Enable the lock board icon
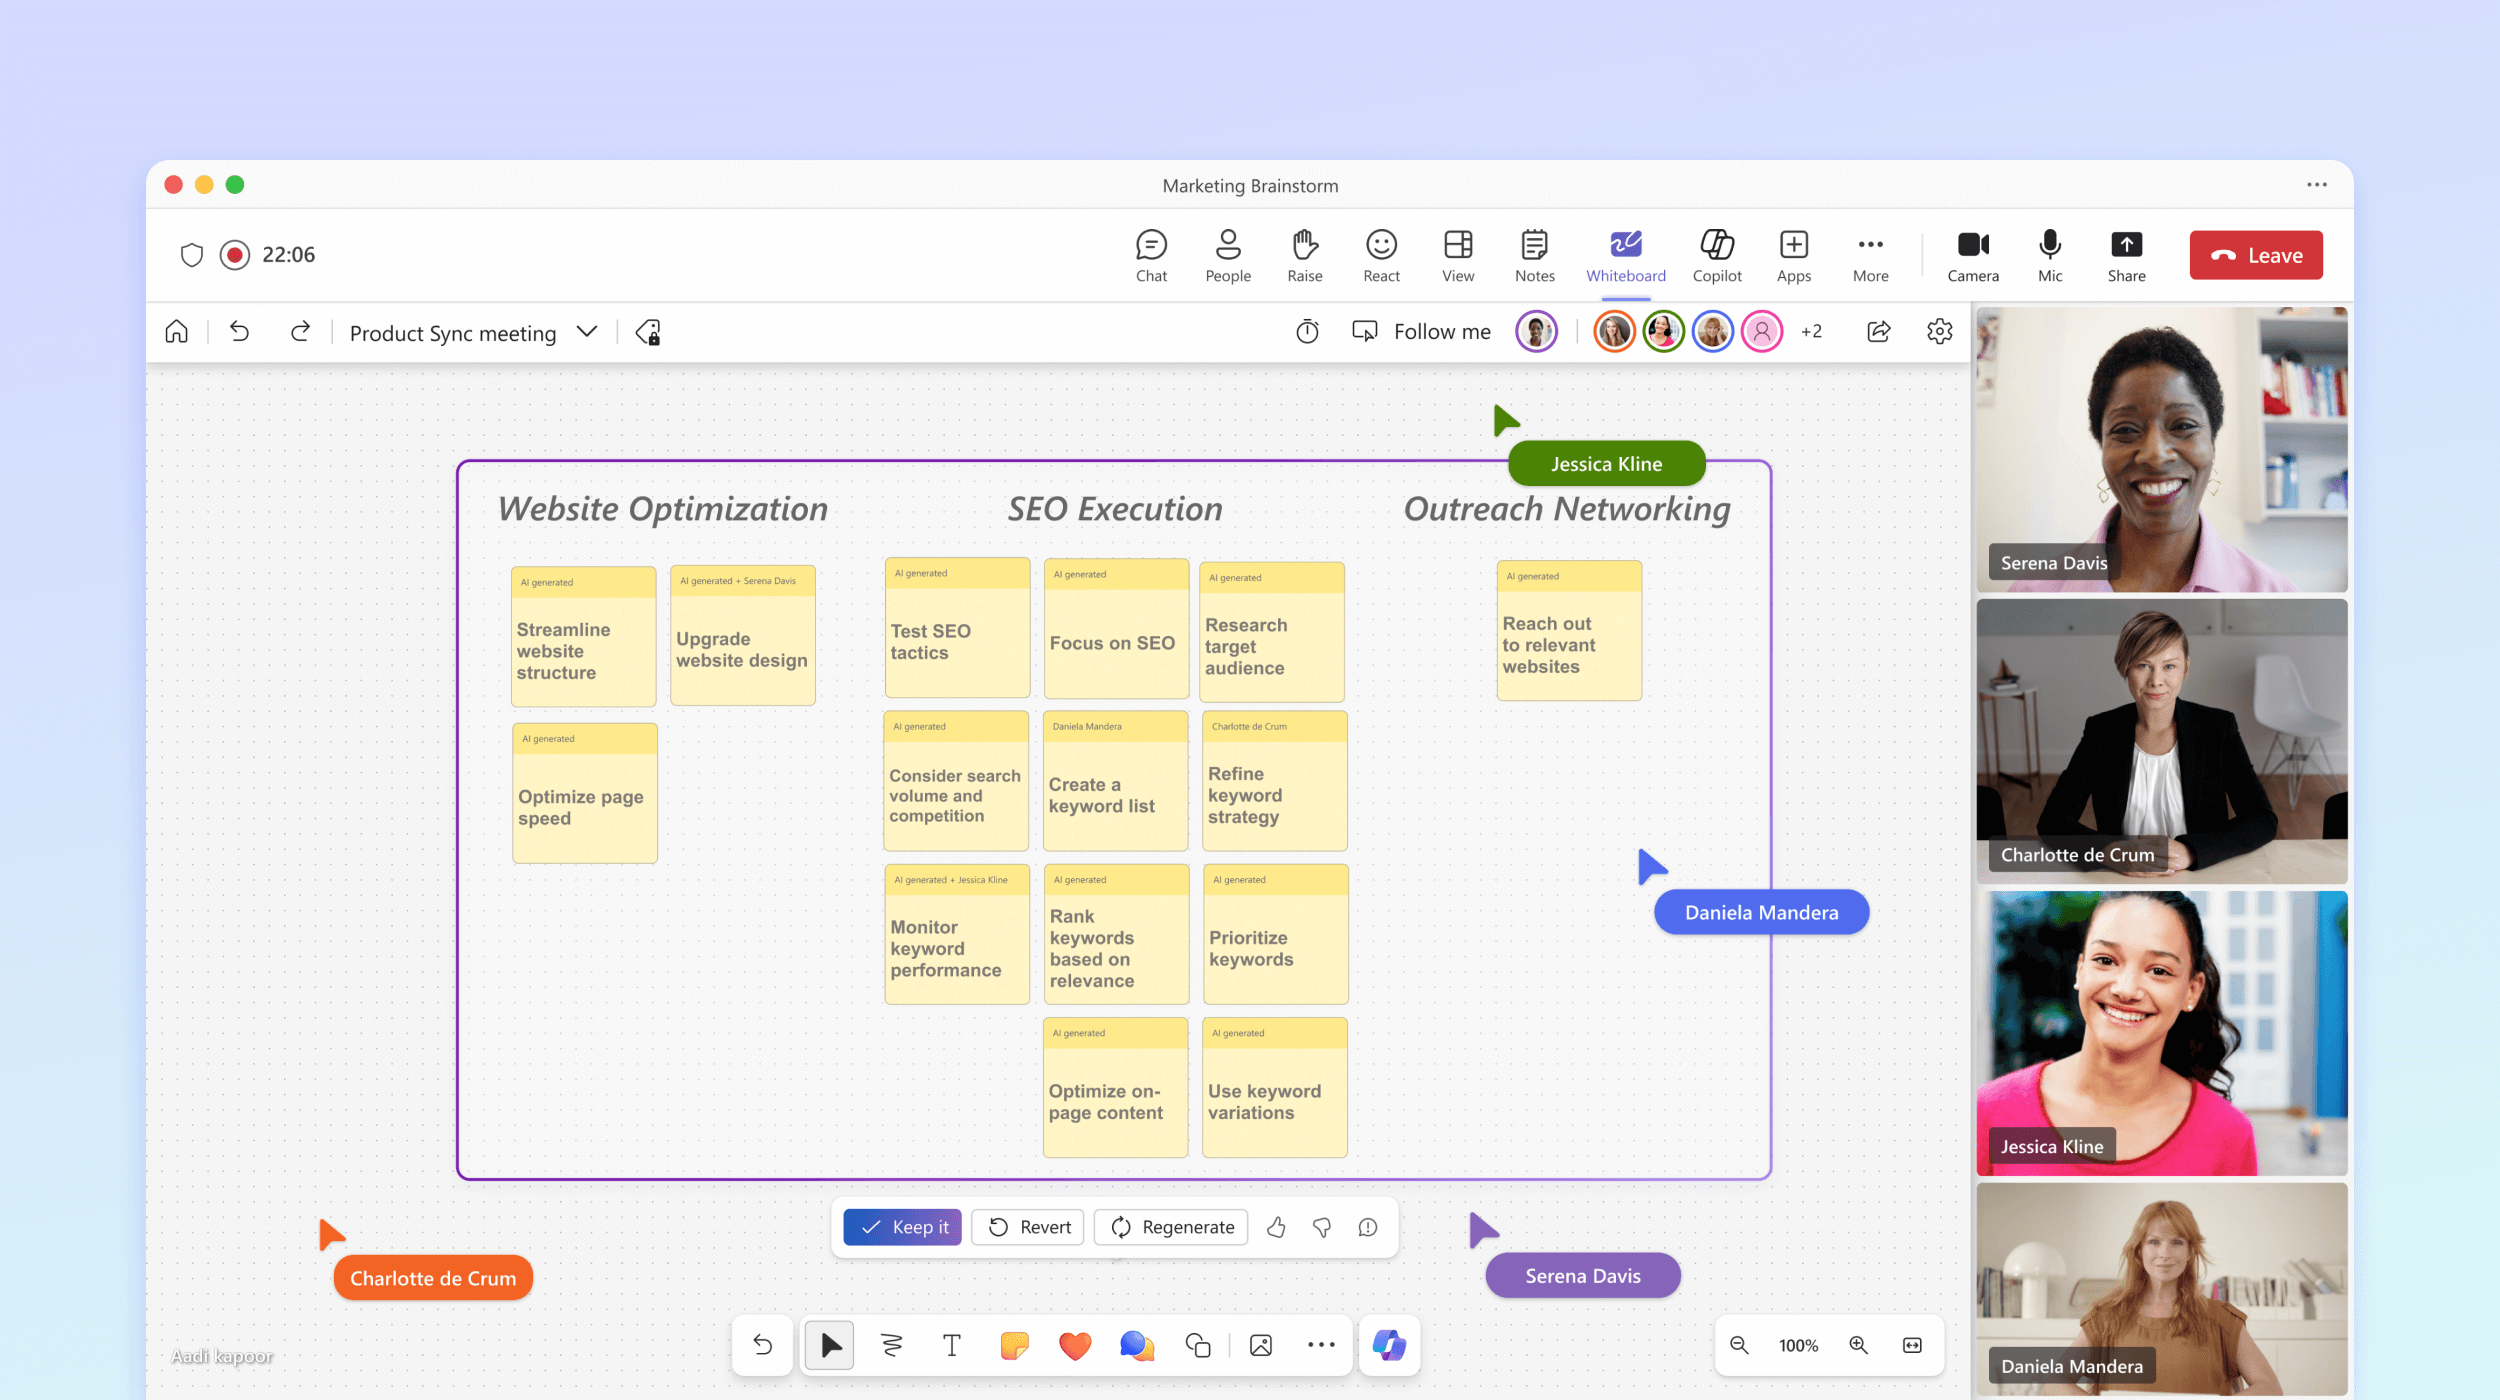This screenshot has height=1400, width=2500. click(x=647, y=332)
